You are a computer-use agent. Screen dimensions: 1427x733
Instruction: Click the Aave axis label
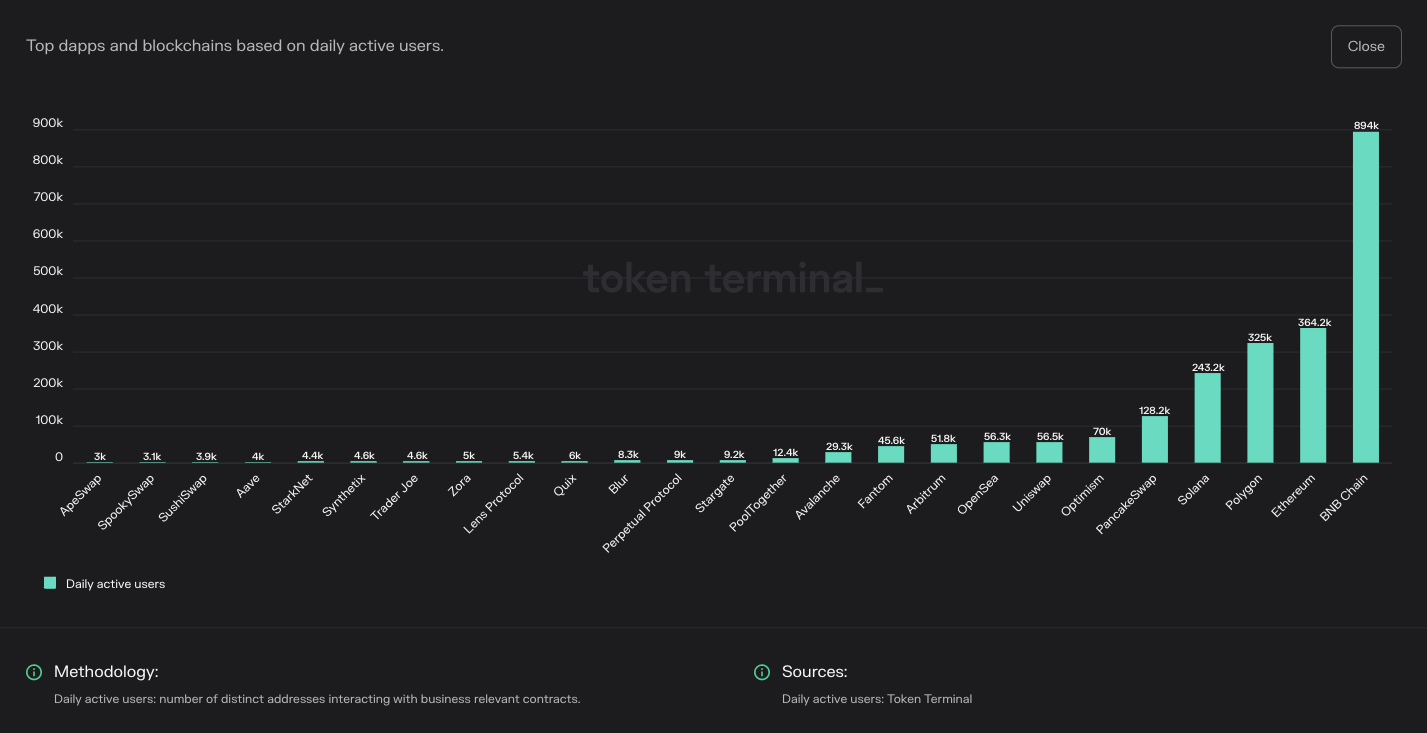click(248, 487)
